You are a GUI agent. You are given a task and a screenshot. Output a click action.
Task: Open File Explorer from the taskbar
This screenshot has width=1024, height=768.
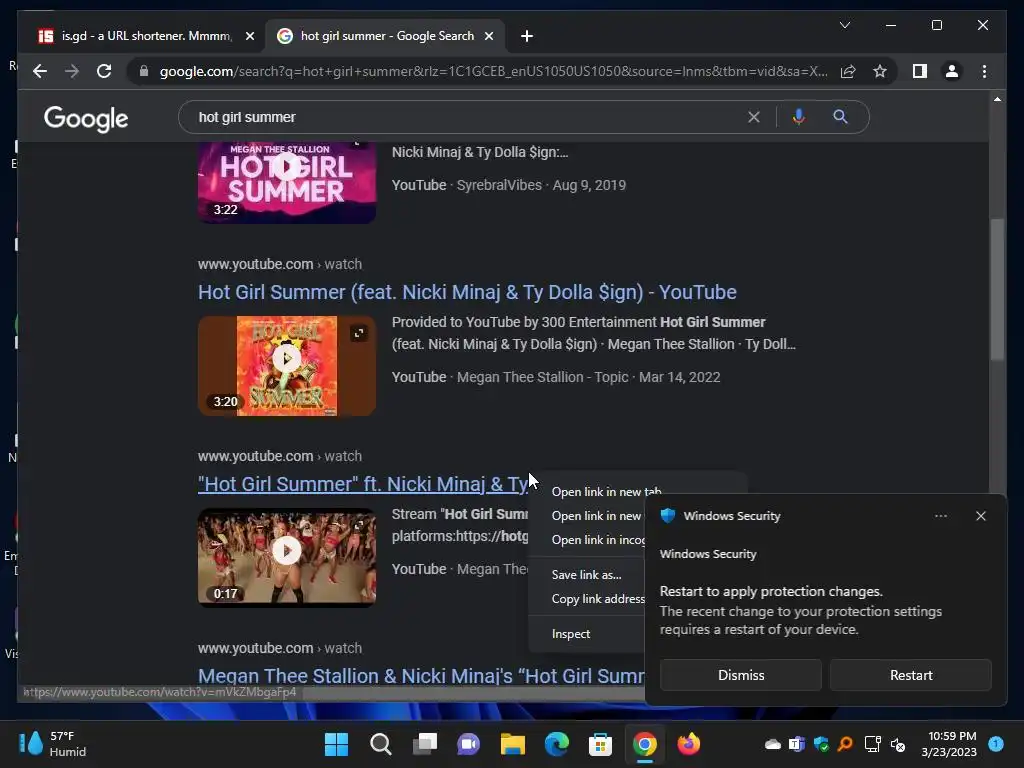click(x=513, y=744)
